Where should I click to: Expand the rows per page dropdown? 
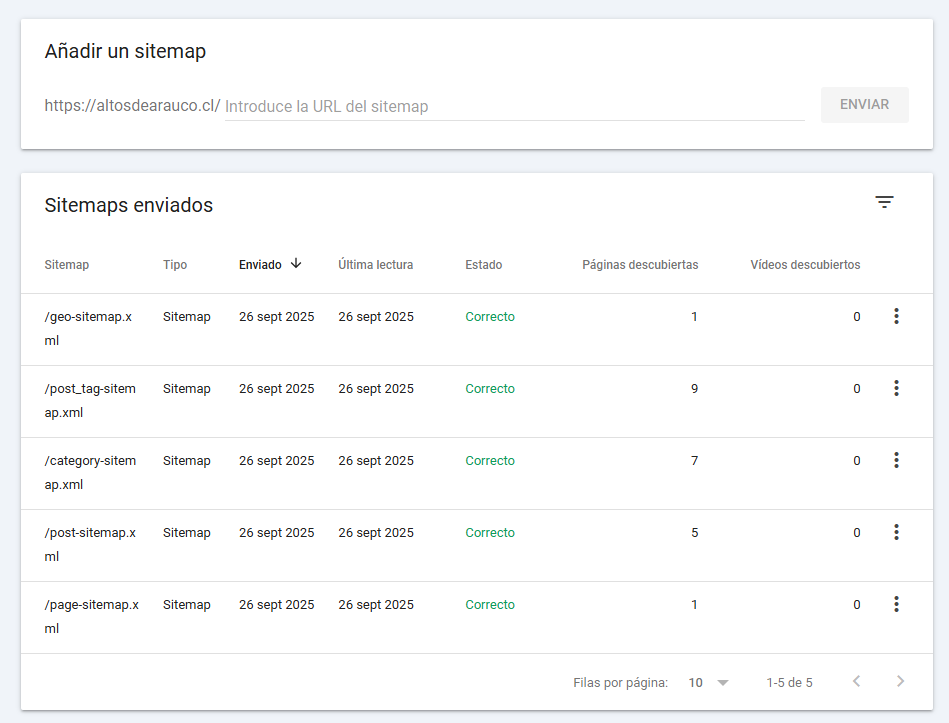click(x=709, y=683)
